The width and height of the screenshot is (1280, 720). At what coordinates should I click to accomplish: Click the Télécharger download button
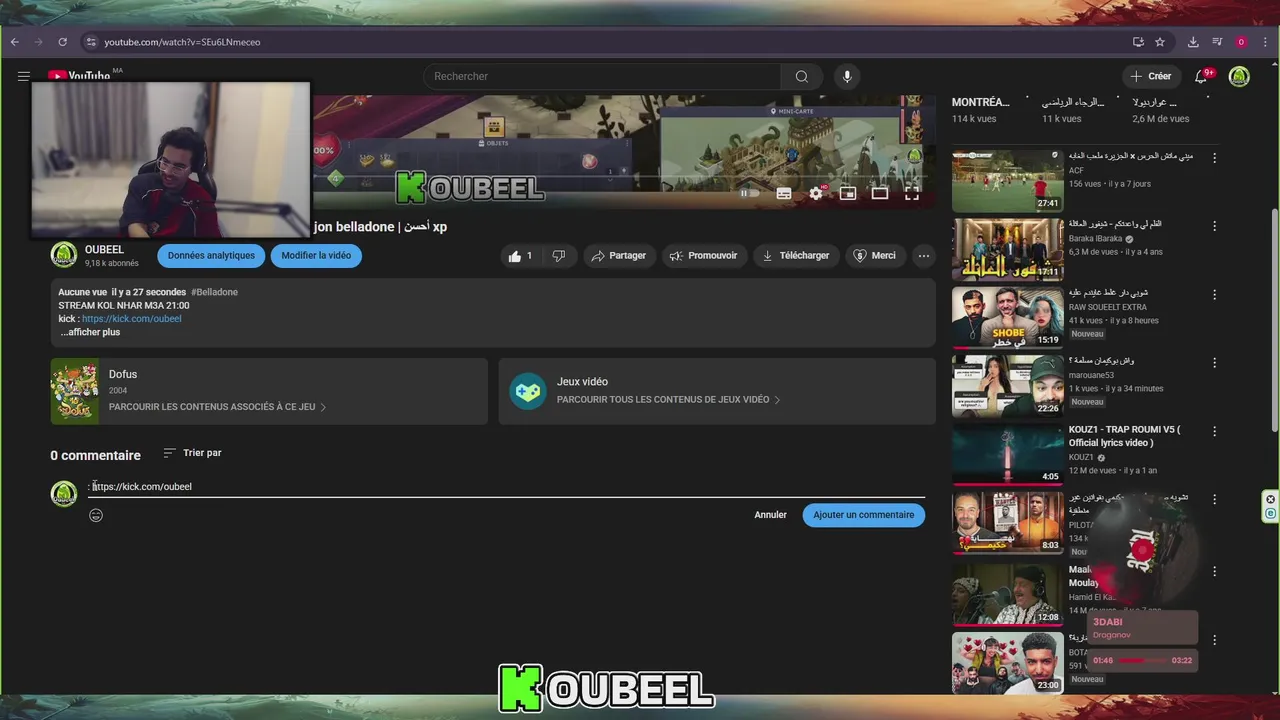[796, 256]
